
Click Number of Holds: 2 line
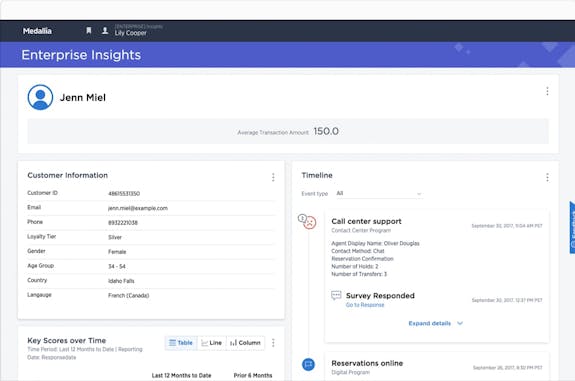click(355, 266)
